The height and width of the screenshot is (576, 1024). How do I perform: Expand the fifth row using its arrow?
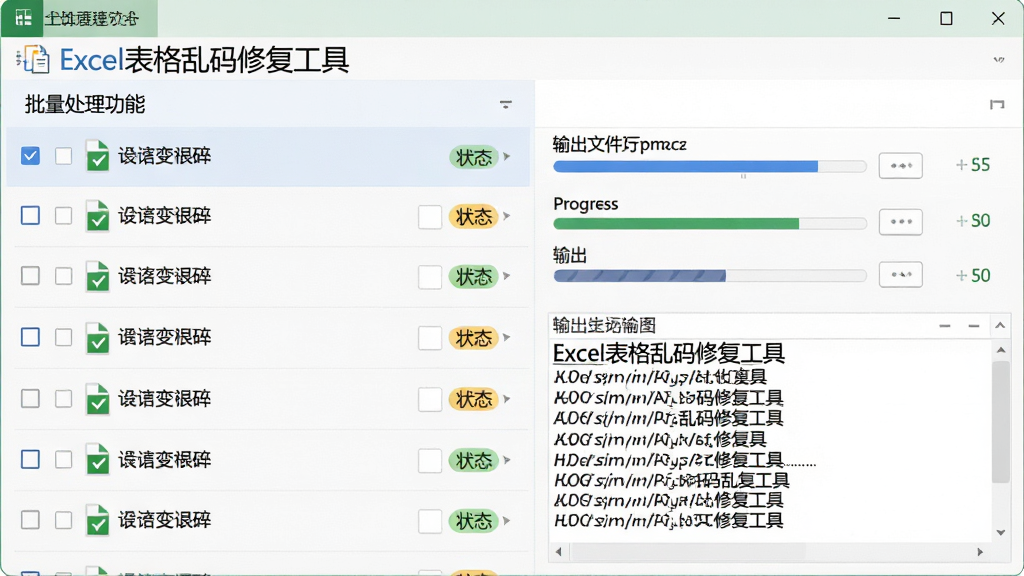point(507,399)
